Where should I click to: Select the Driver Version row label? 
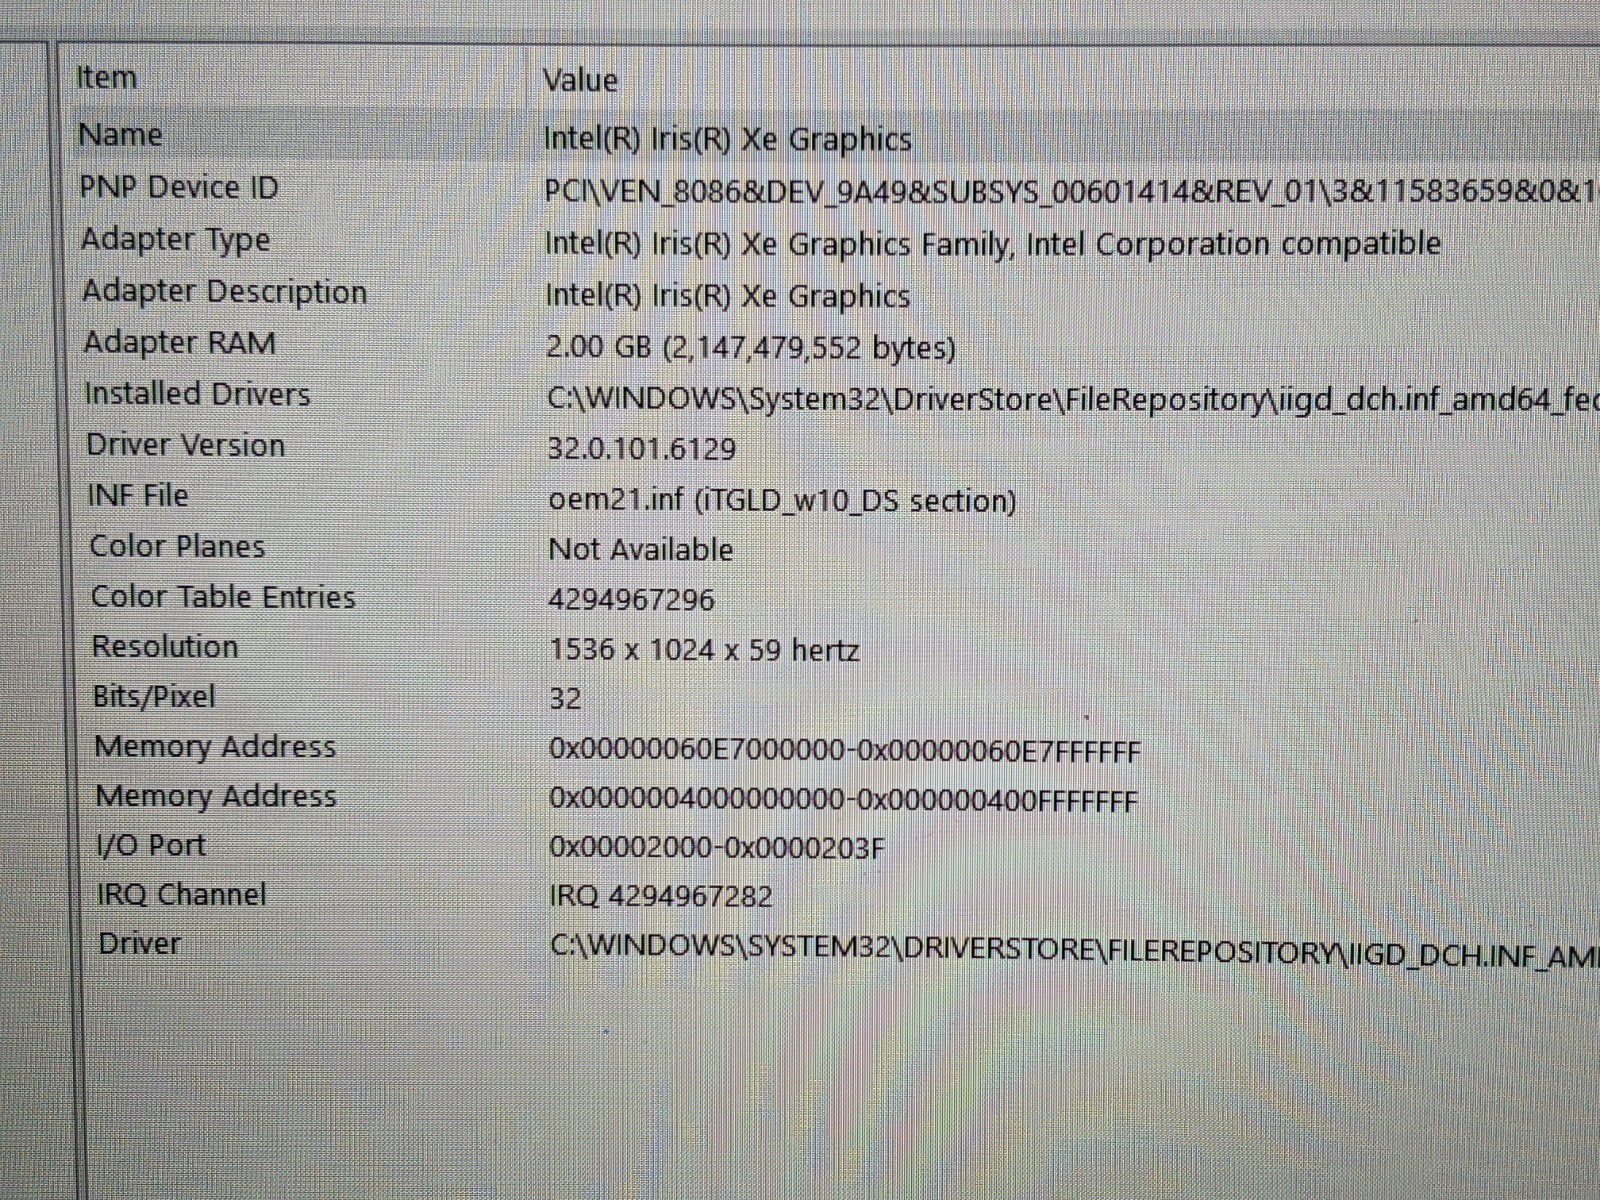coord(186,445)
